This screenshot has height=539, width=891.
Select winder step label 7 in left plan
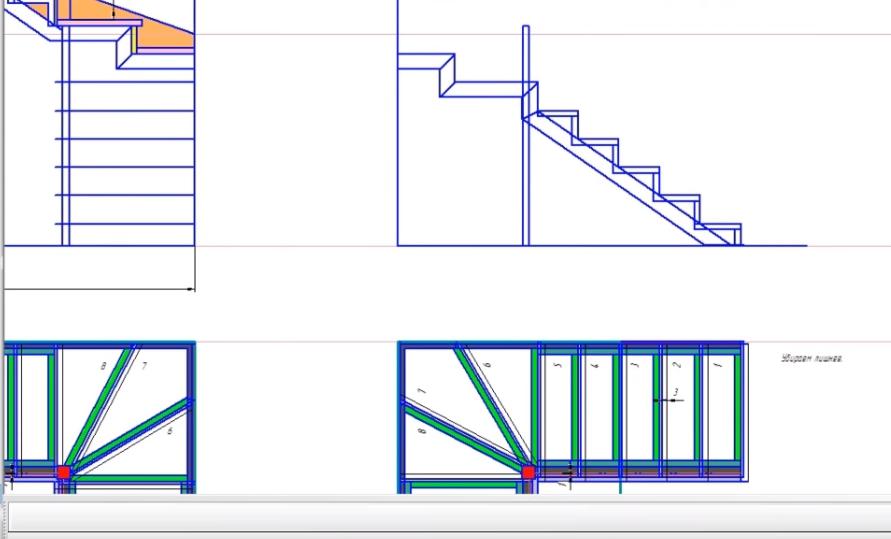(x=144, y=366)
